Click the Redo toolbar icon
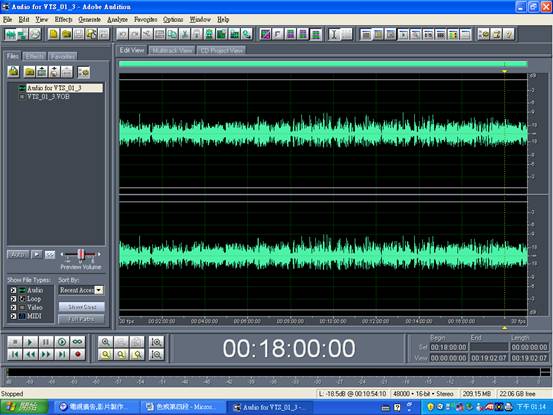This screenshot has width=553, height=415. pos(134,34)
